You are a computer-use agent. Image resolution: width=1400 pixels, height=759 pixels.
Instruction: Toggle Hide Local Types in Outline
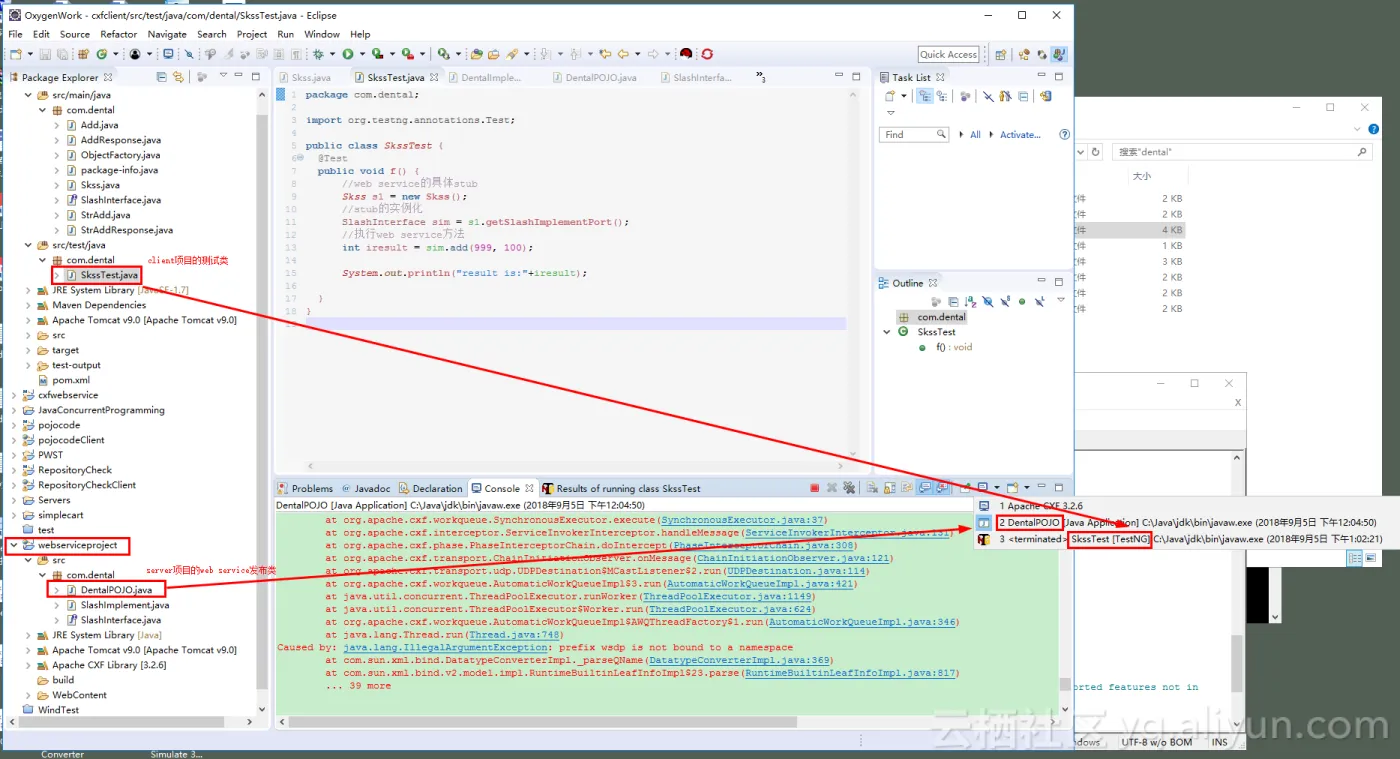tap(1040, 301)
